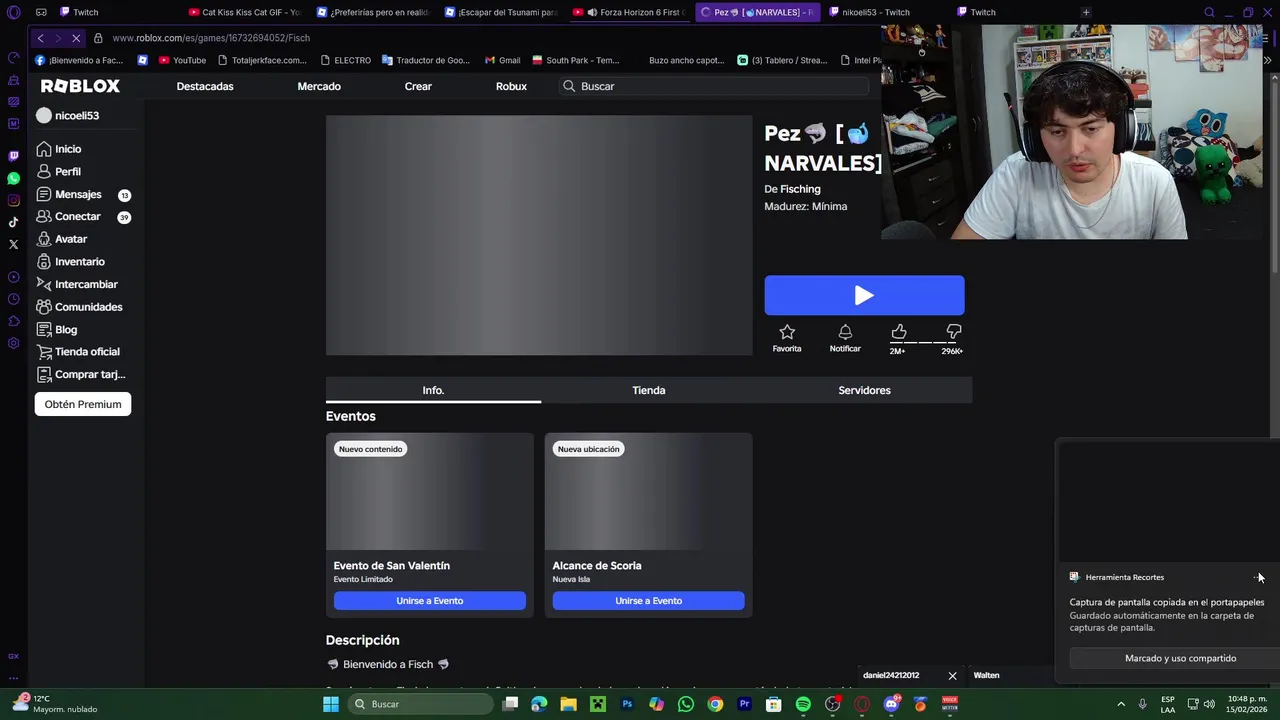
Task: Click Marcado y uso compartido button
Action: [x=1180, y=658]
